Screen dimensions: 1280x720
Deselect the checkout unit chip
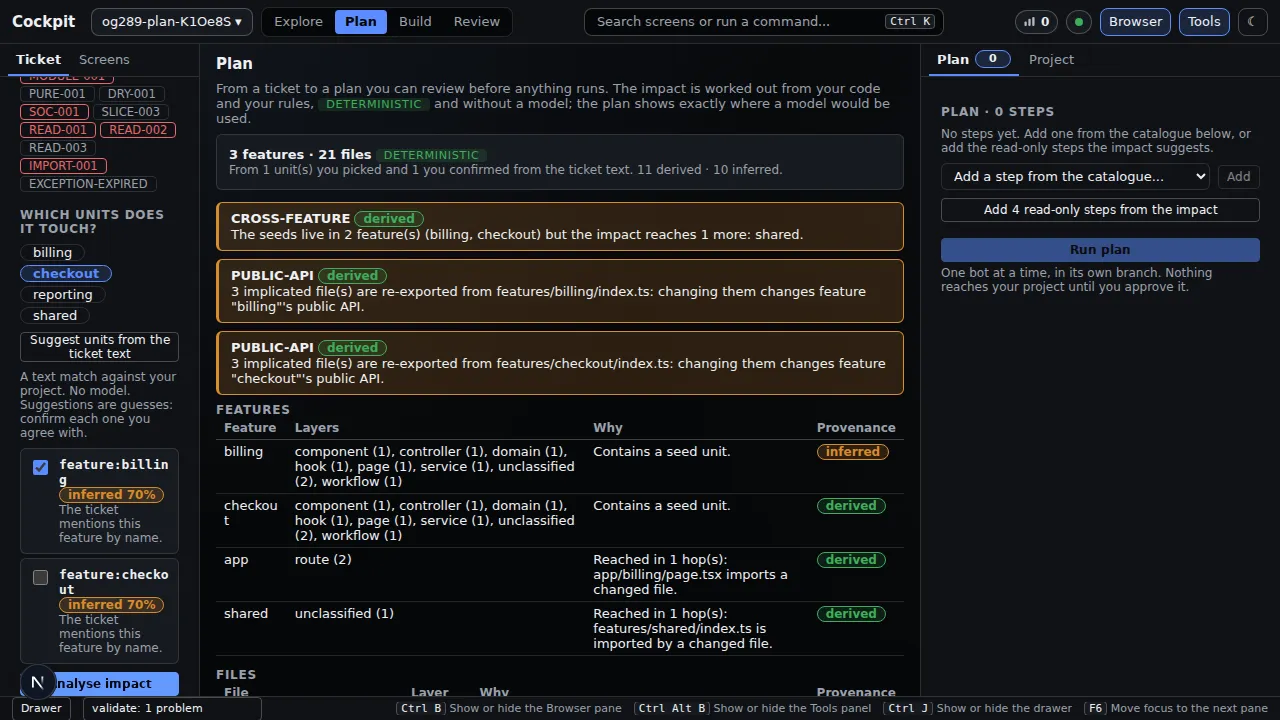[x=66, y=273]
